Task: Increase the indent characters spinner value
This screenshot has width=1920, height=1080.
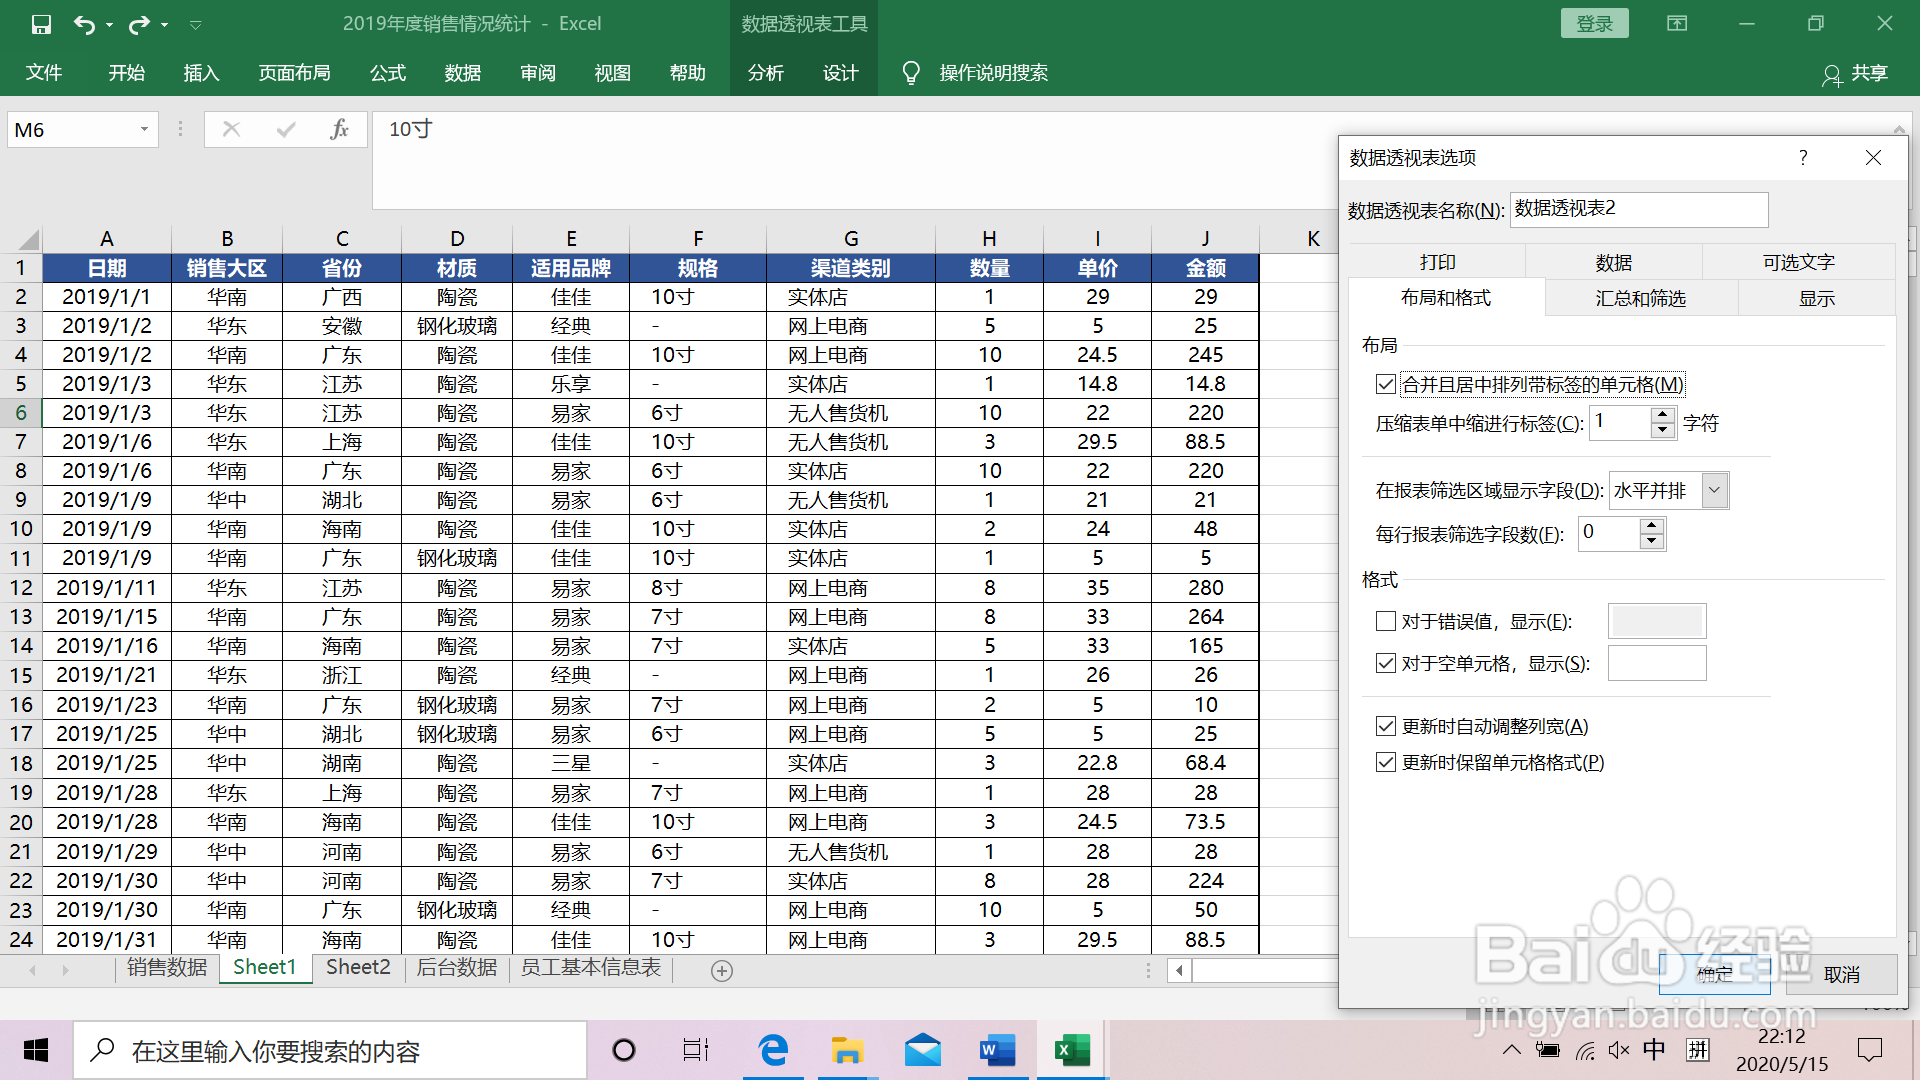Action: [x=1662, y=415]
